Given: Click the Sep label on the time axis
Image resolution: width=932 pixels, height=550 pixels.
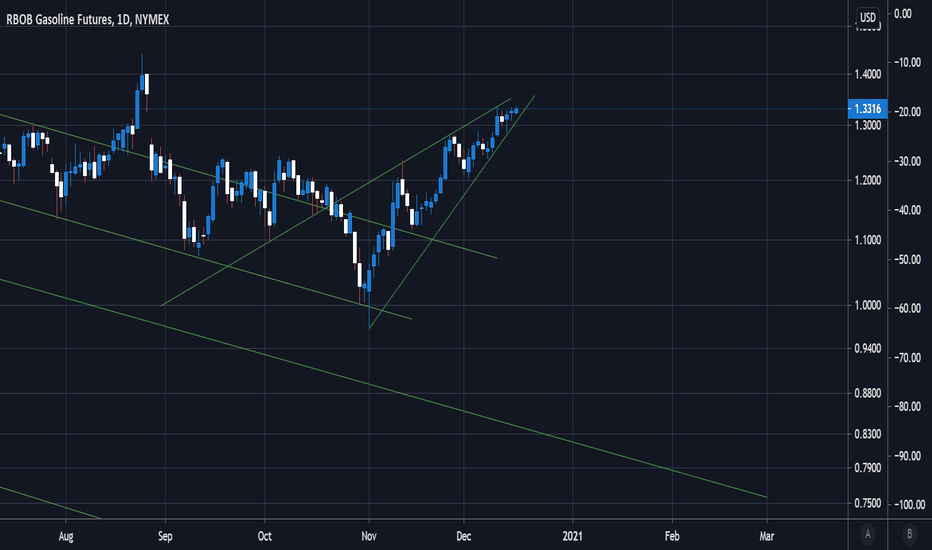Looking at the screenshot, I should pos(165,536).
